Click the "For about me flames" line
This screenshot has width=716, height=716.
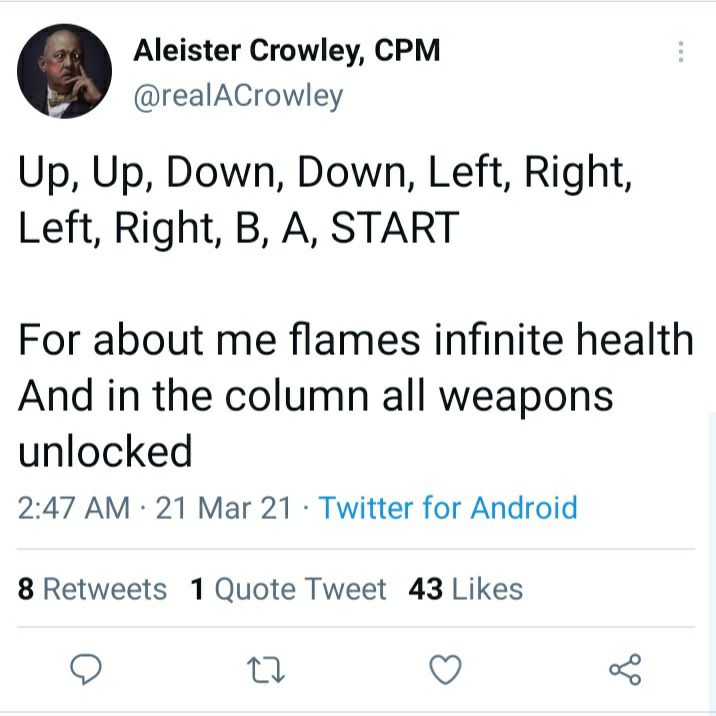click(355, 340)
